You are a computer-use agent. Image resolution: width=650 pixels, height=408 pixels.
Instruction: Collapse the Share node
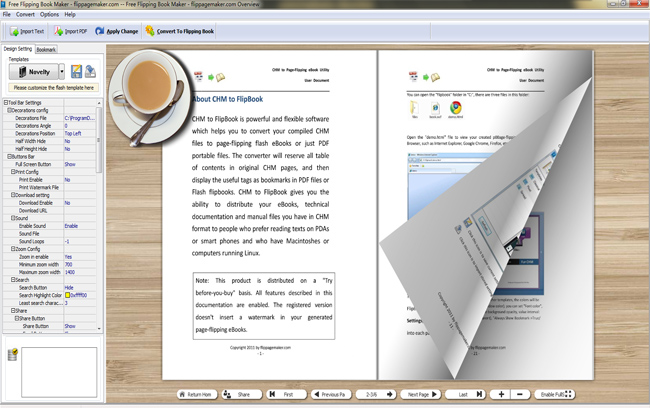point(13,311)
